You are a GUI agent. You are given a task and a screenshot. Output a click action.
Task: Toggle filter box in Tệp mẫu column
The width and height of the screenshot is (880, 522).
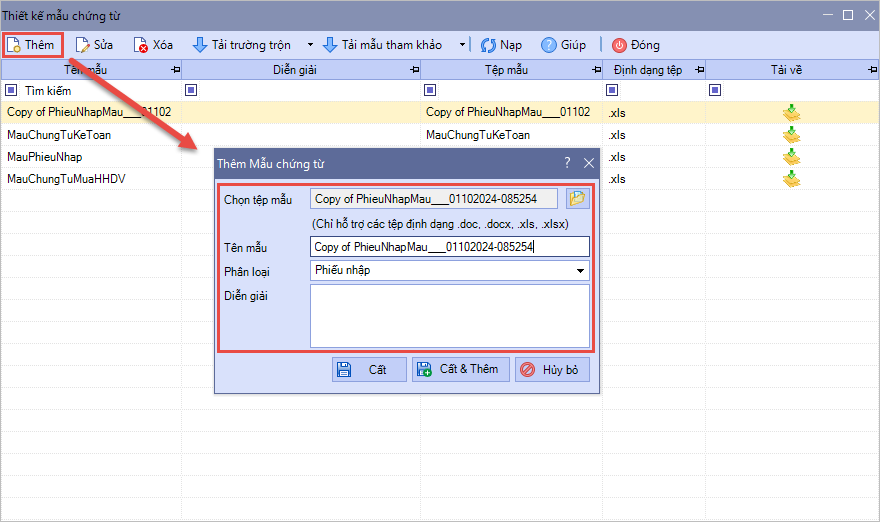pyautogui.click(x=430, y=91)
